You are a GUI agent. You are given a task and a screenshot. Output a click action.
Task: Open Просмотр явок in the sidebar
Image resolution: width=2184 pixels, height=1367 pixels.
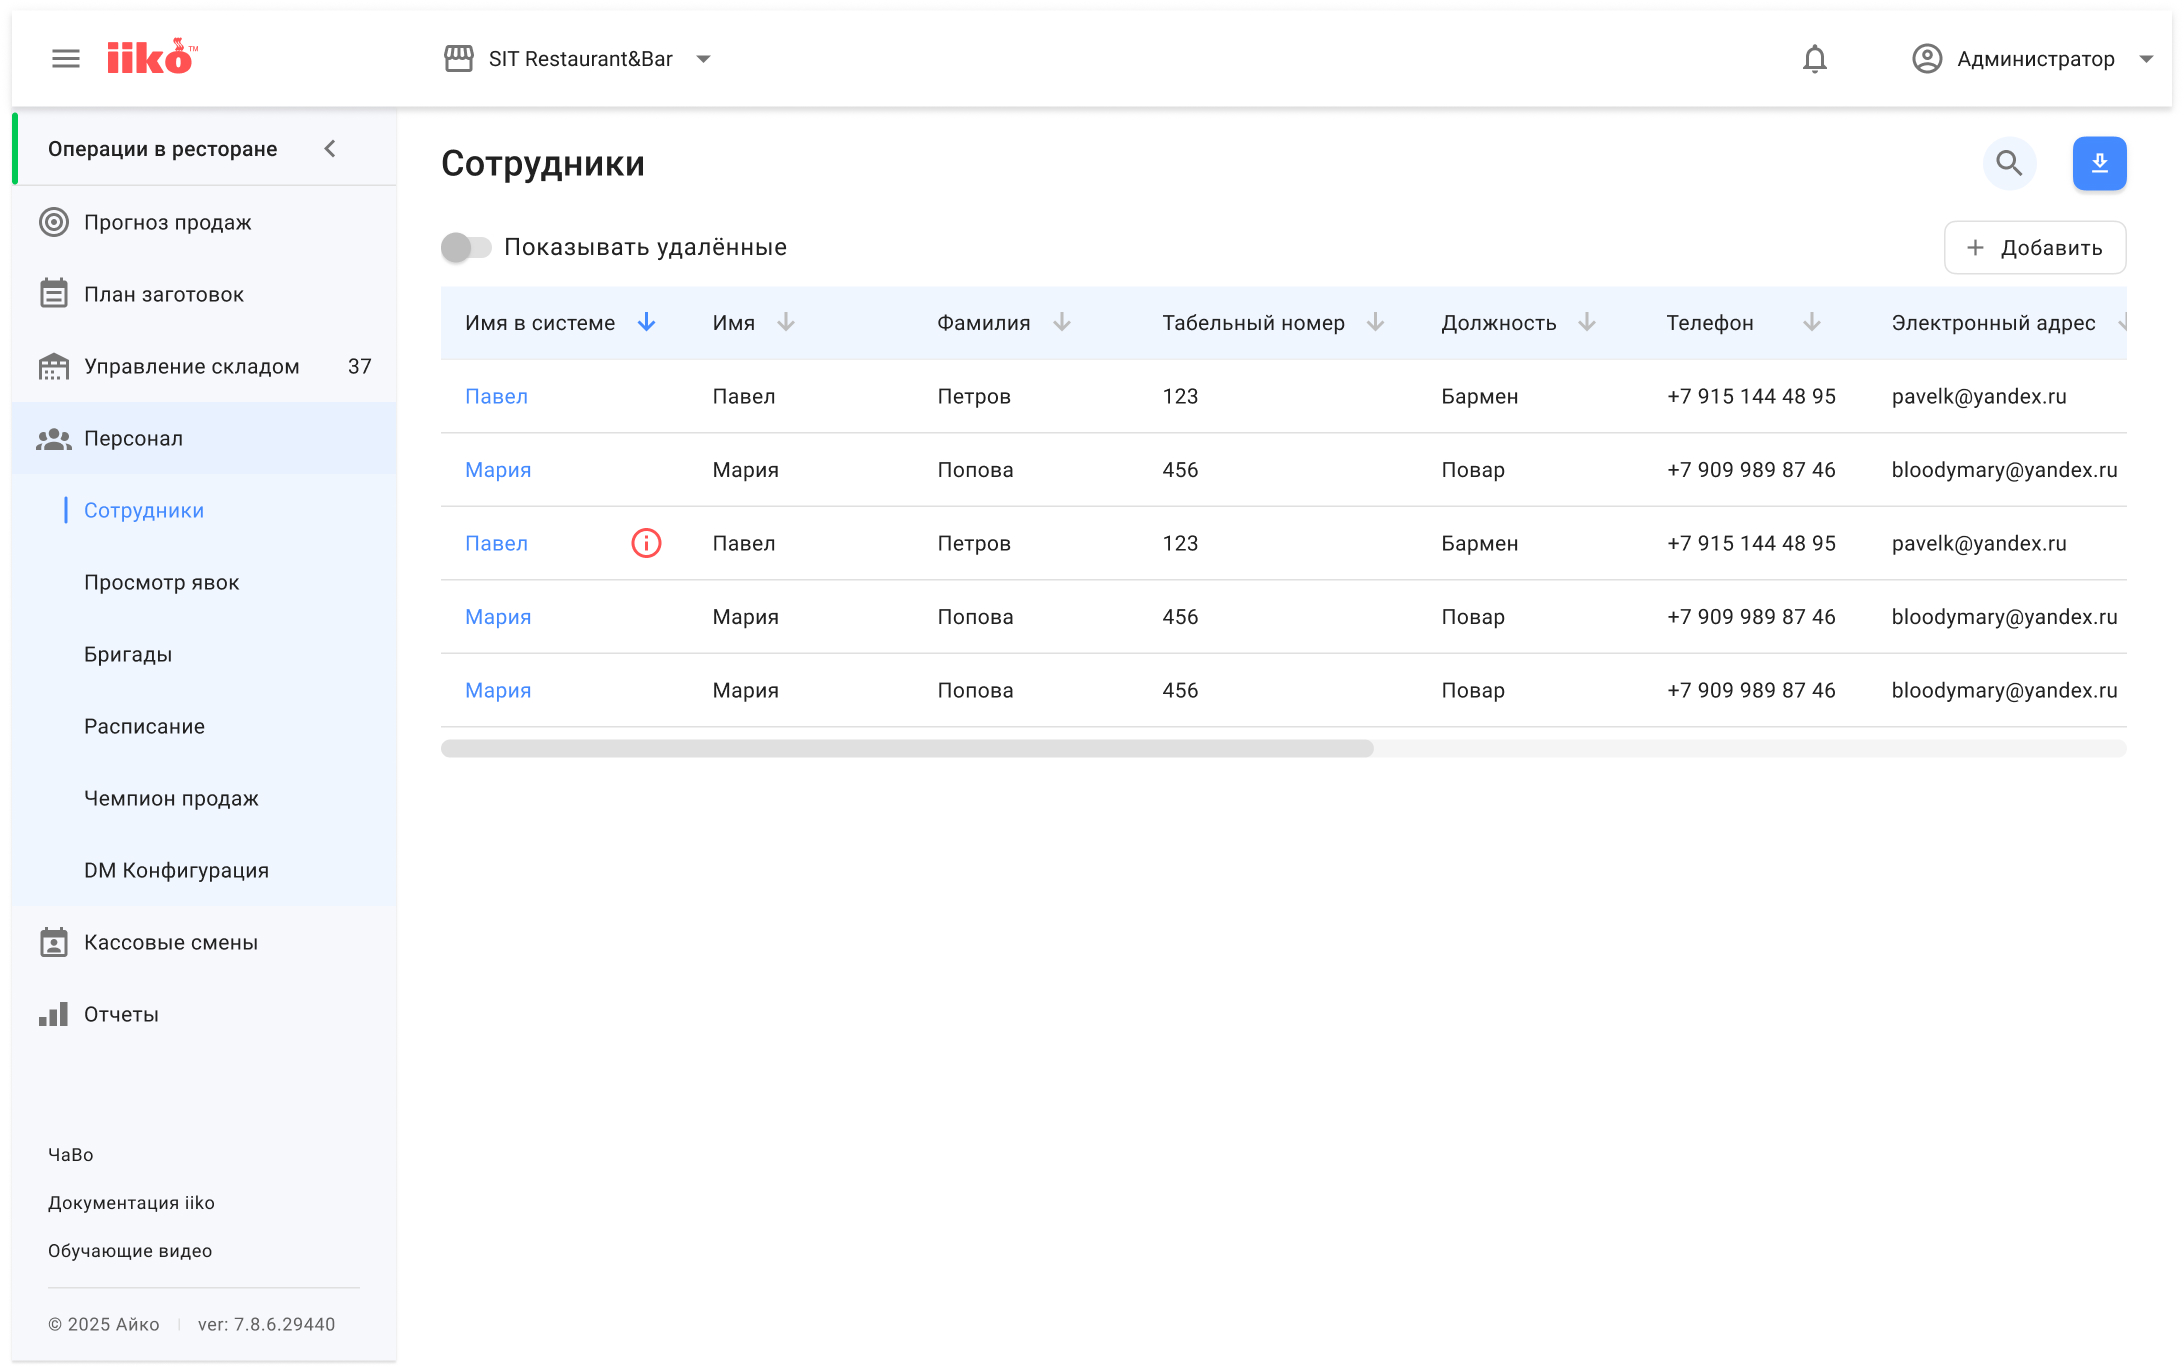point(162,582)
